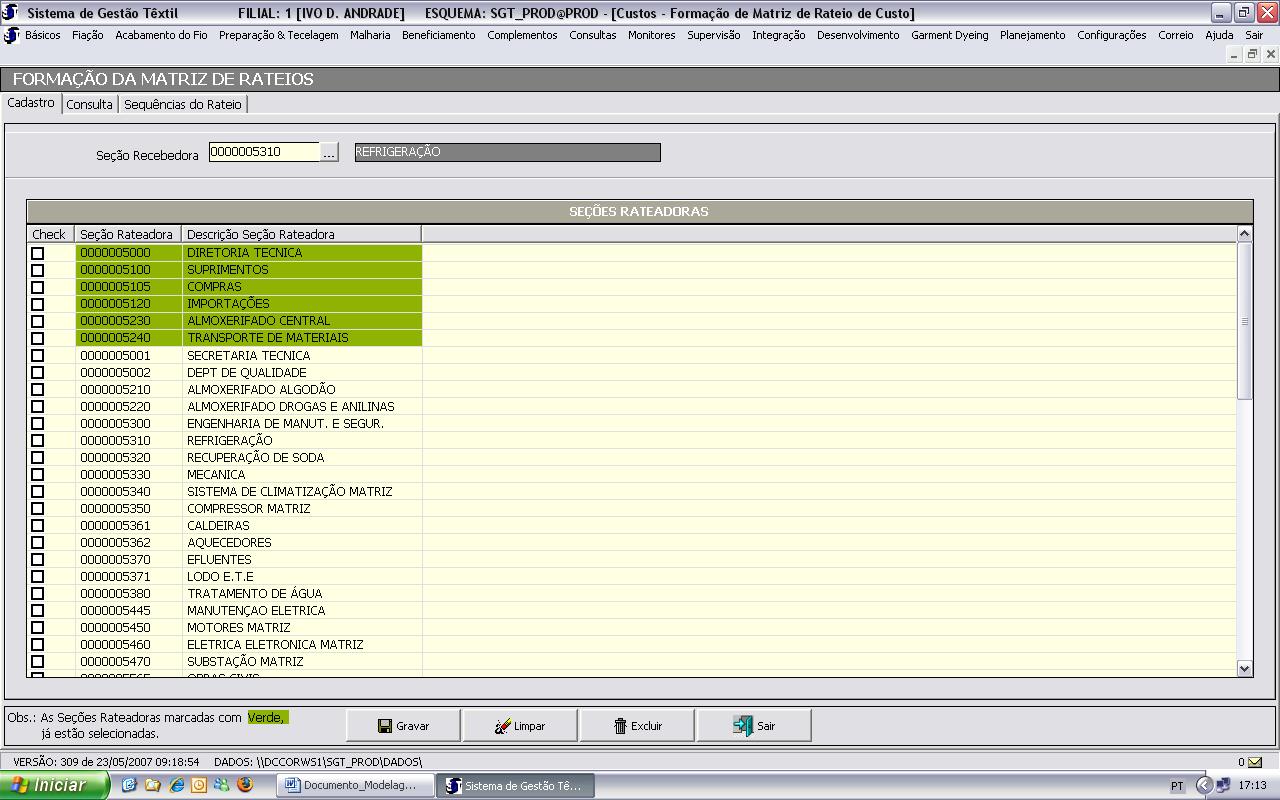Click the Seção Recebedora code field
This screenshot has height=800, width=1280.
click(x=264, y=152)
